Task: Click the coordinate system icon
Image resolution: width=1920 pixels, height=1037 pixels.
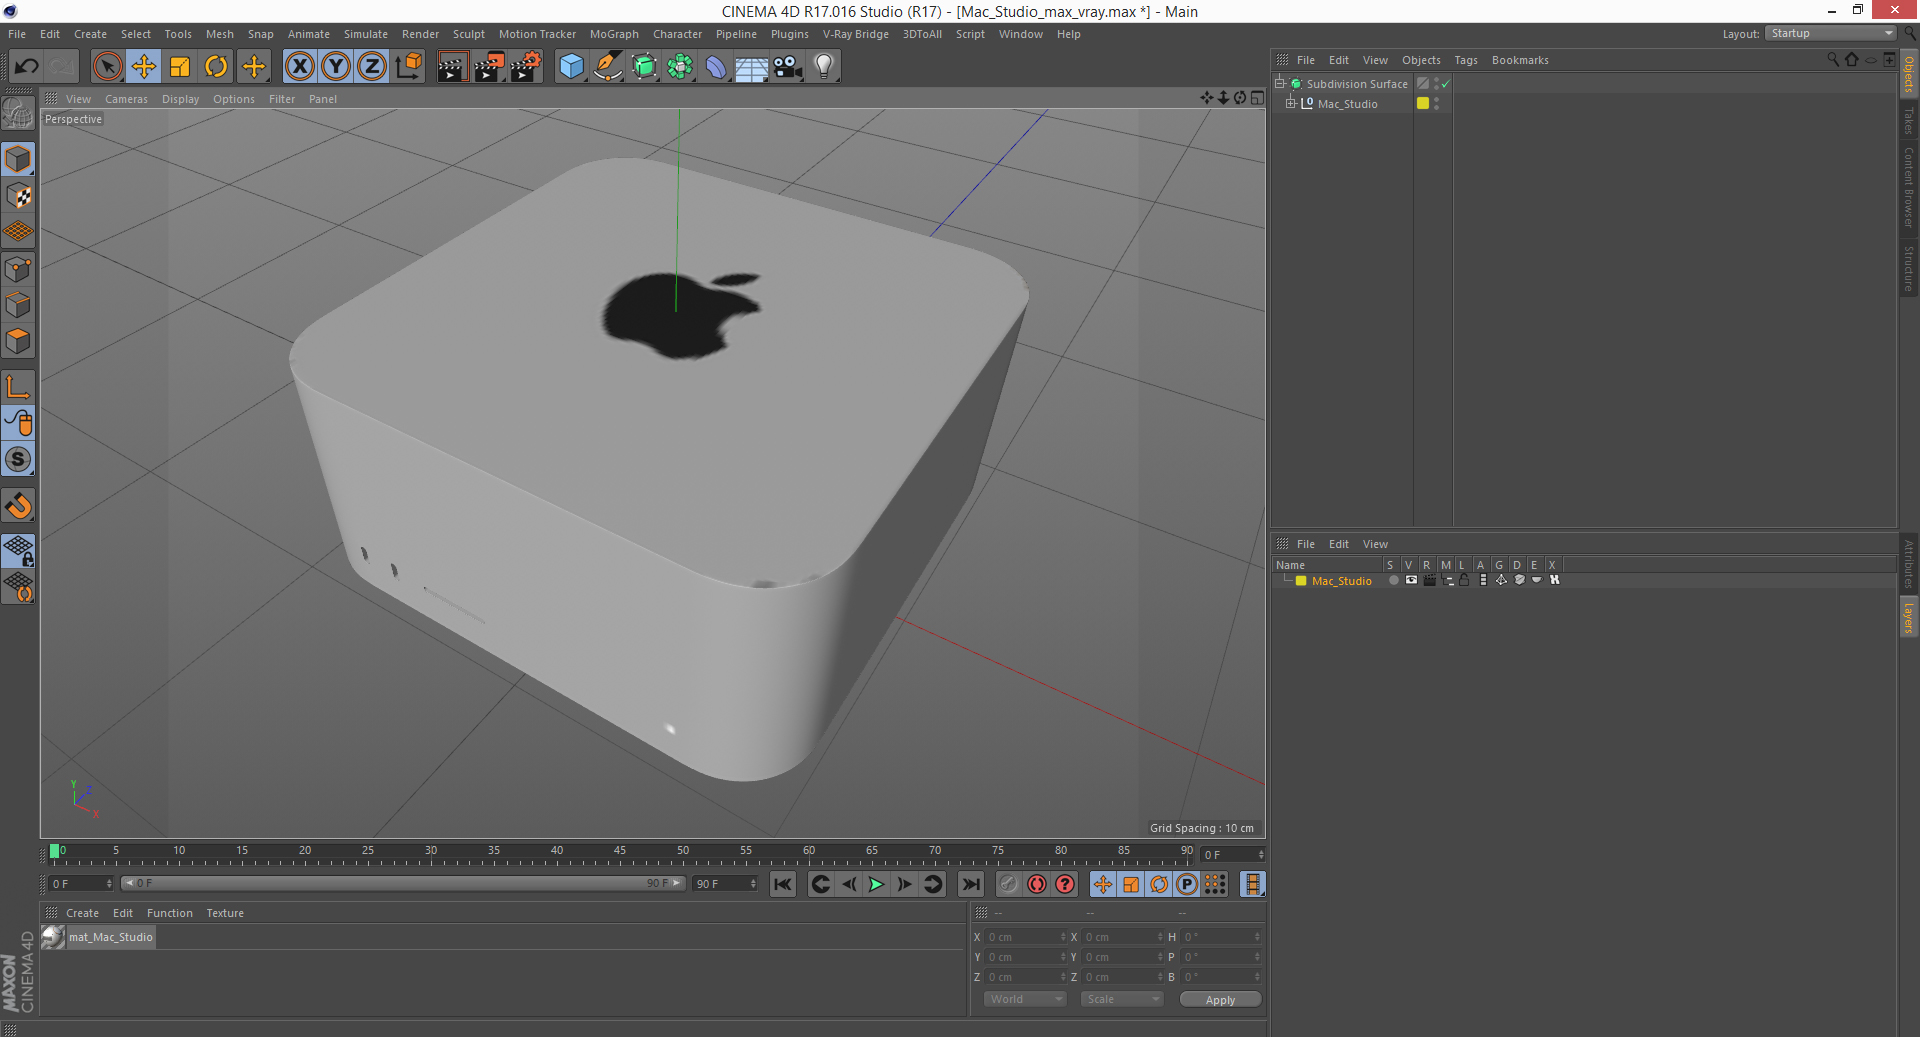Action: coord(409,67)
